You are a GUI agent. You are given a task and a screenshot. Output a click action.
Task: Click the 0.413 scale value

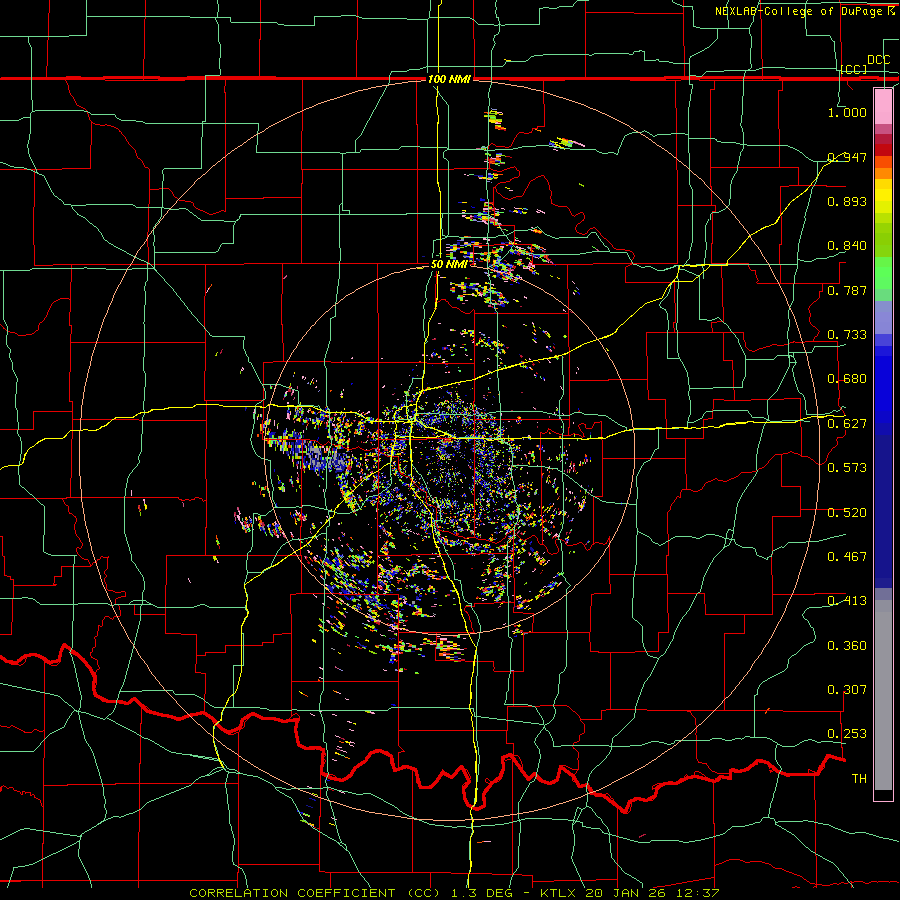(847, 601)
